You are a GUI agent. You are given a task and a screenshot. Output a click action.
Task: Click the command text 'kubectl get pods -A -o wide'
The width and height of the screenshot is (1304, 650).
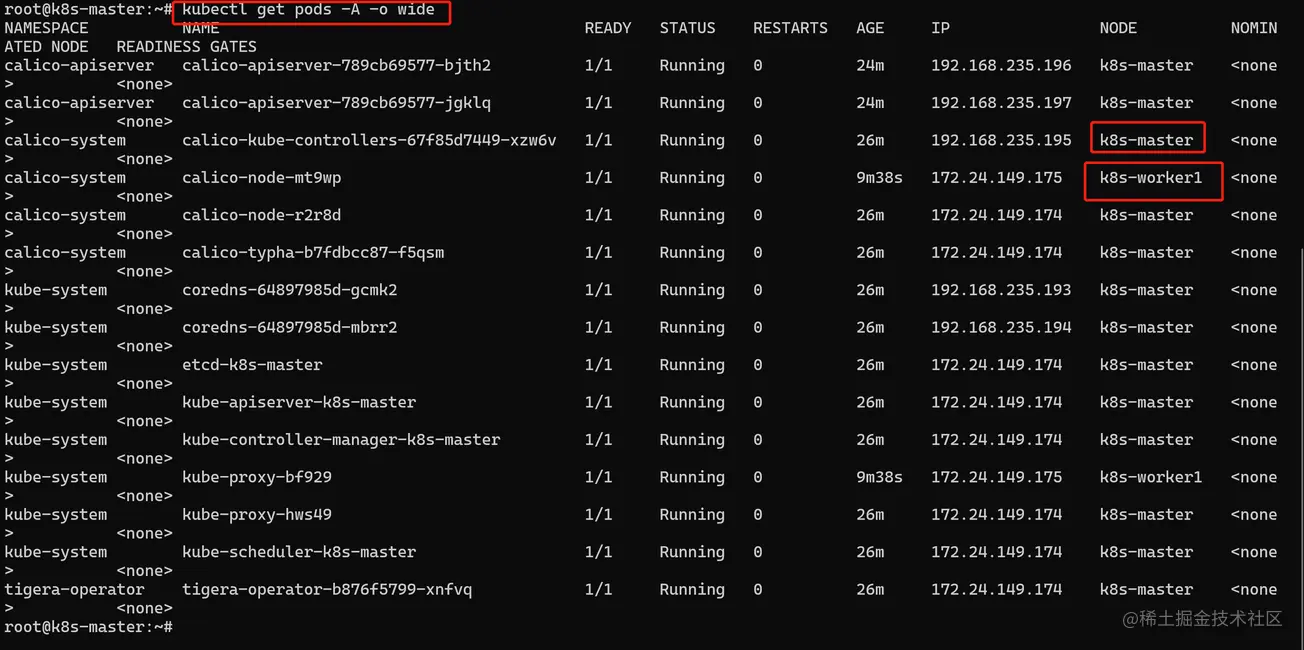point(308,10)
